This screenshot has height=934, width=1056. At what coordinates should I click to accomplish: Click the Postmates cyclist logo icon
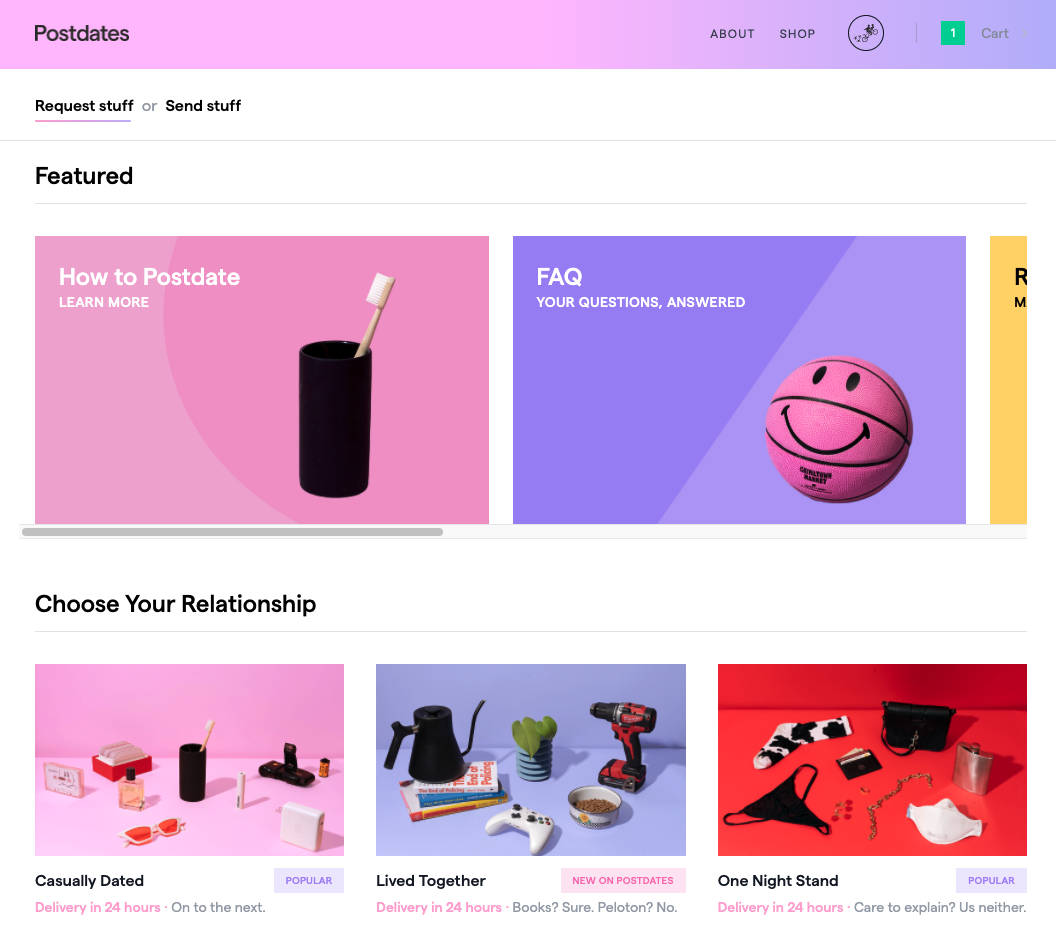coord(865,33)
